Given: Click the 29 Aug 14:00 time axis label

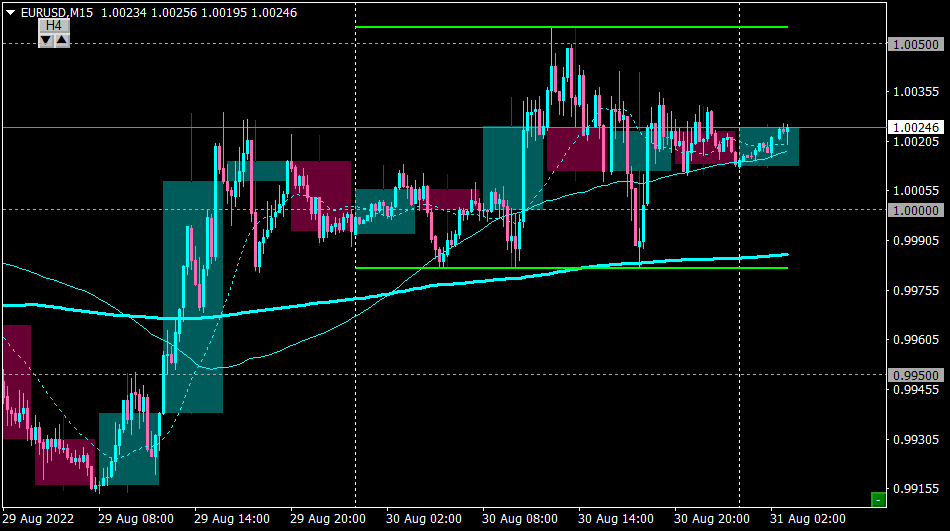Looking at the screenshot, I should 232,519.
